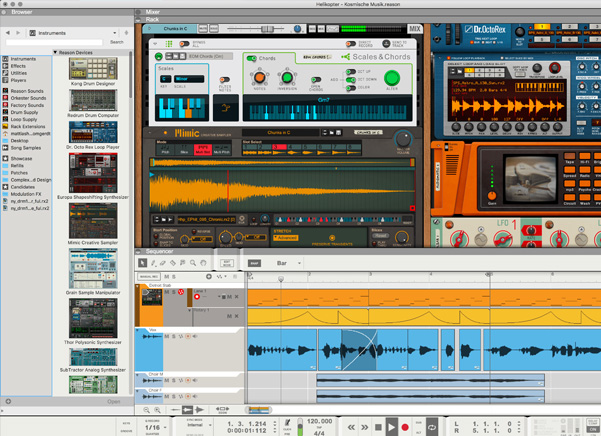This screenshot has width=601, height=436.
Task: Click the Record button in transport
Action: (405, 427)
